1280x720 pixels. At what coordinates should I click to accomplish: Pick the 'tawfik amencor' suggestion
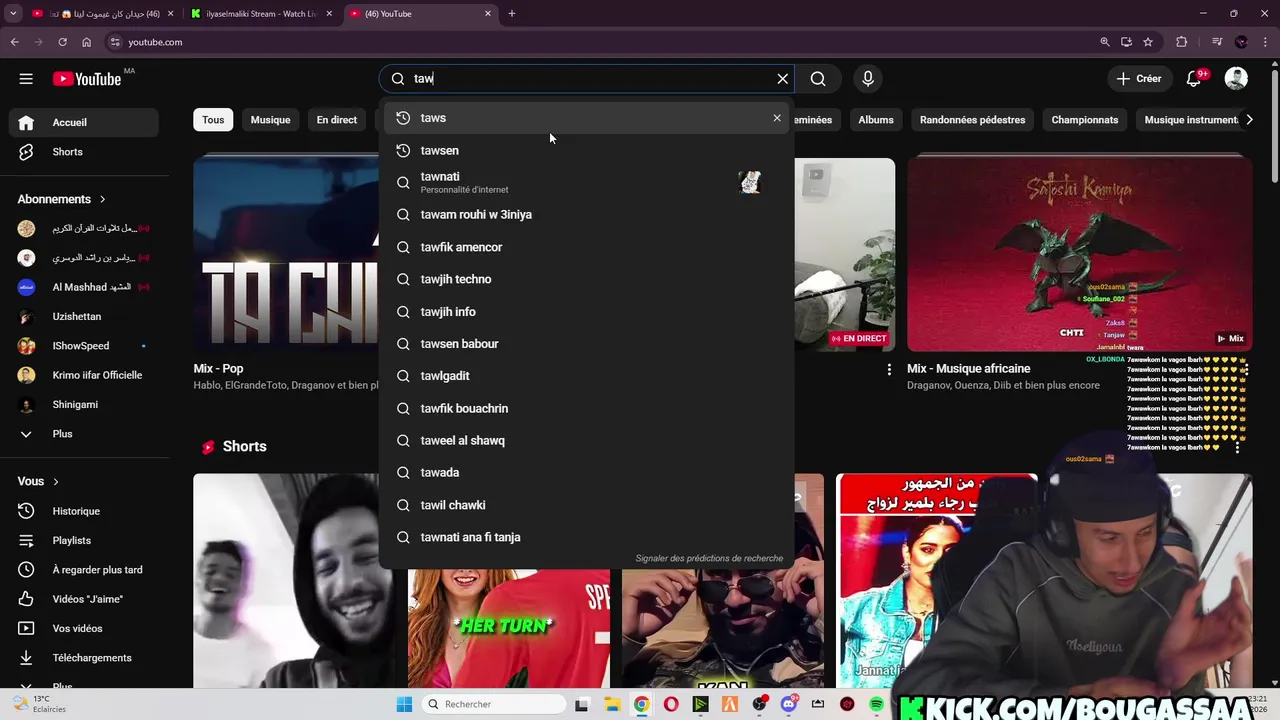point(587,247)
